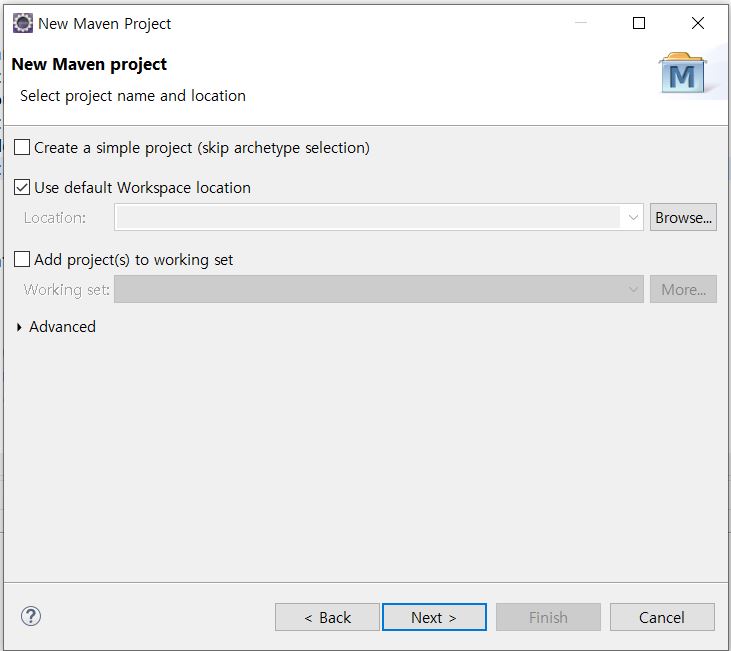
Task: Proceed with the Next button
Action: 434,617
